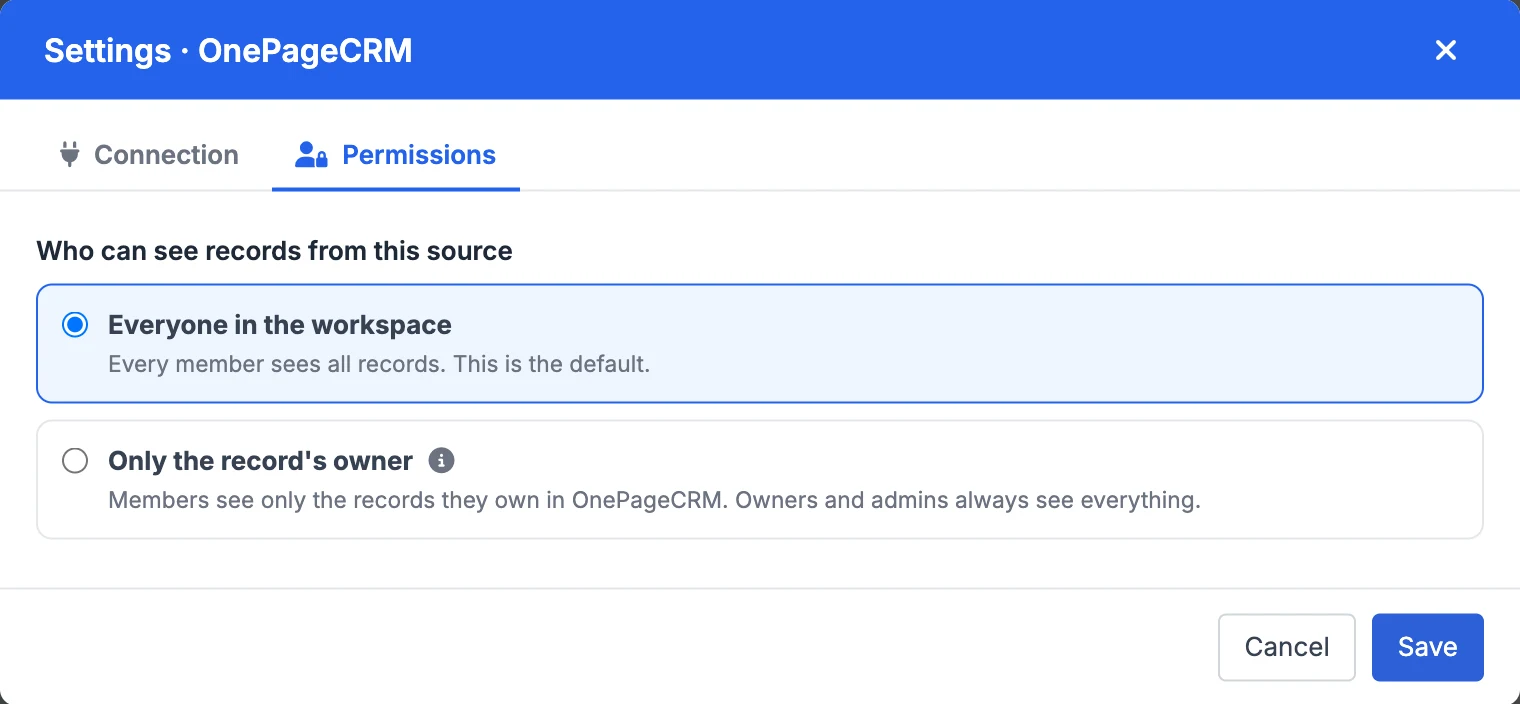Click the description starting 'Members see only the records they own'
Screen dimensions: 1520x704
(x=654, y=500)
